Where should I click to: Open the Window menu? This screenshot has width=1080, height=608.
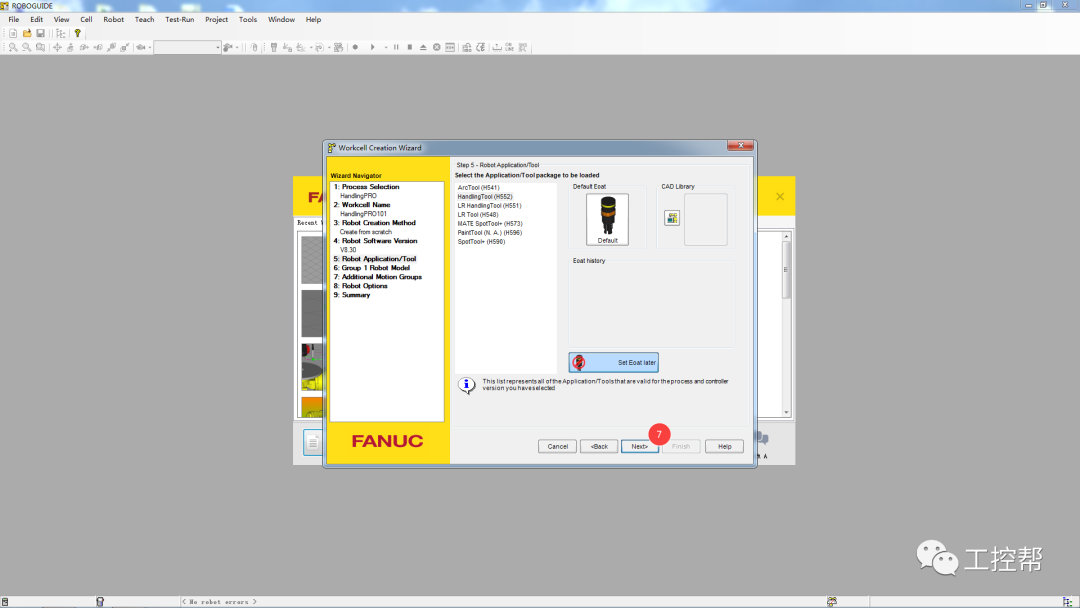(x=281, y=19)
